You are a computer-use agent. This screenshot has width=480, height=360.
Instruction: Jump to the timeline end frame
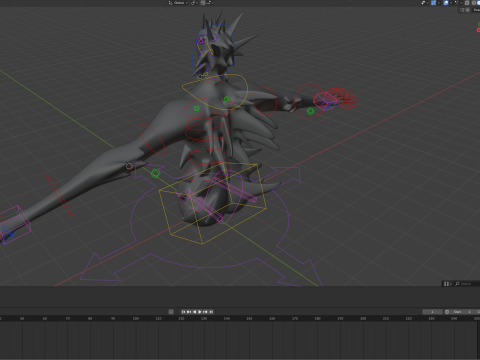211,312
